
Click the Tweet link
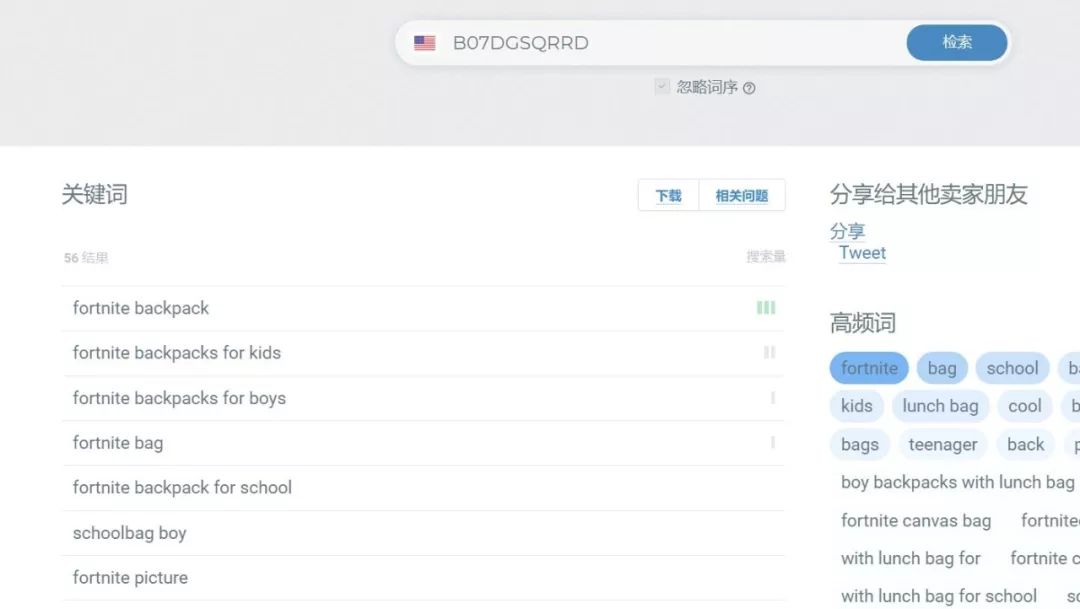tap(862, 253)
